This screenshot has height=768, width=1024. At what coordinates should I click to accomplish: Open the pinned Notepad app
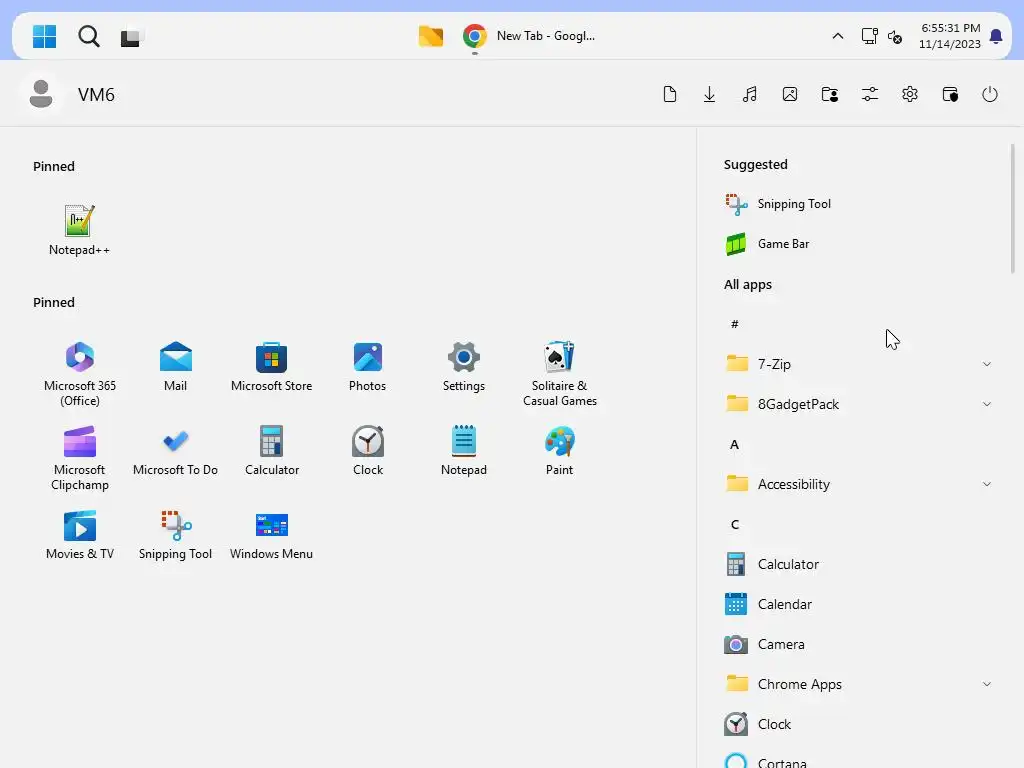[x=464, y=451]
